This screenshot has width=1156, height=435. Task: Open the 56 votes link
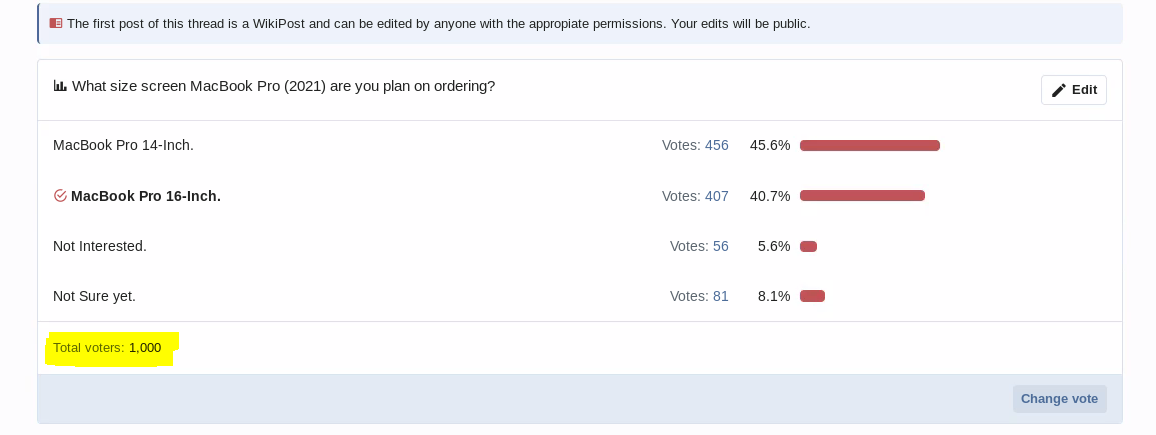(720, 246)
